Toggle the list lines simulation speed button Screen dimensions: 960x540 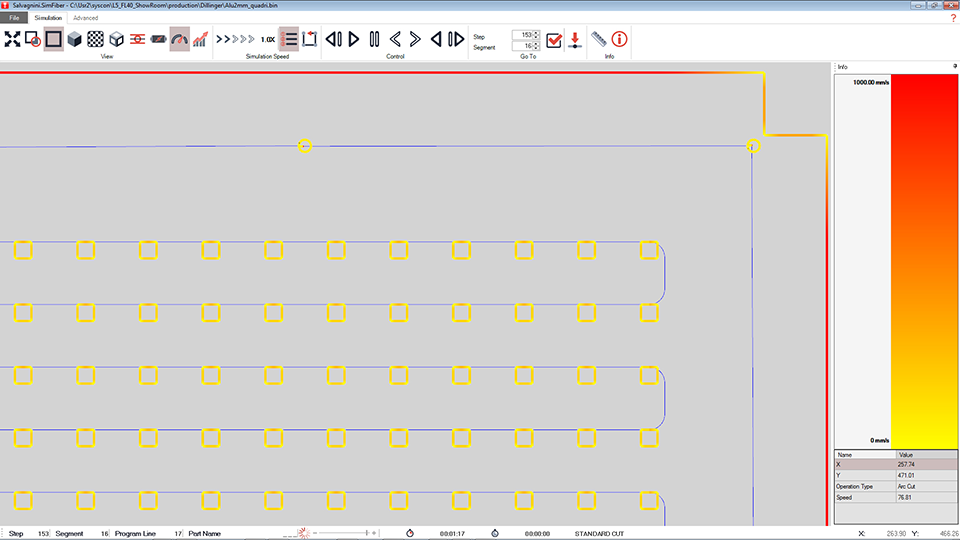point(289,39)
